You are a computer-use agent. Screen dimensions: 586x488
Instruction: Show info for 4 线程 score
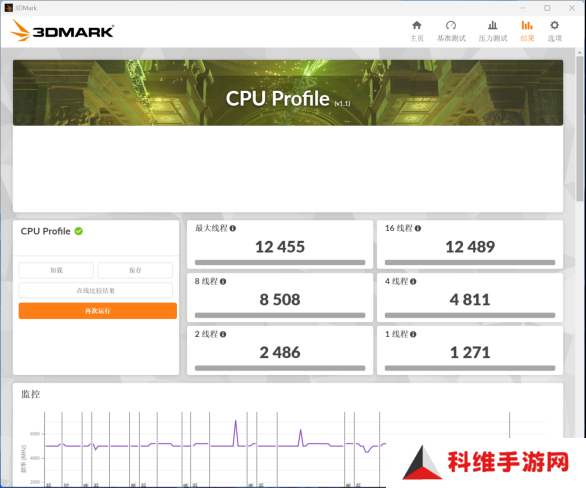(413, 281)
